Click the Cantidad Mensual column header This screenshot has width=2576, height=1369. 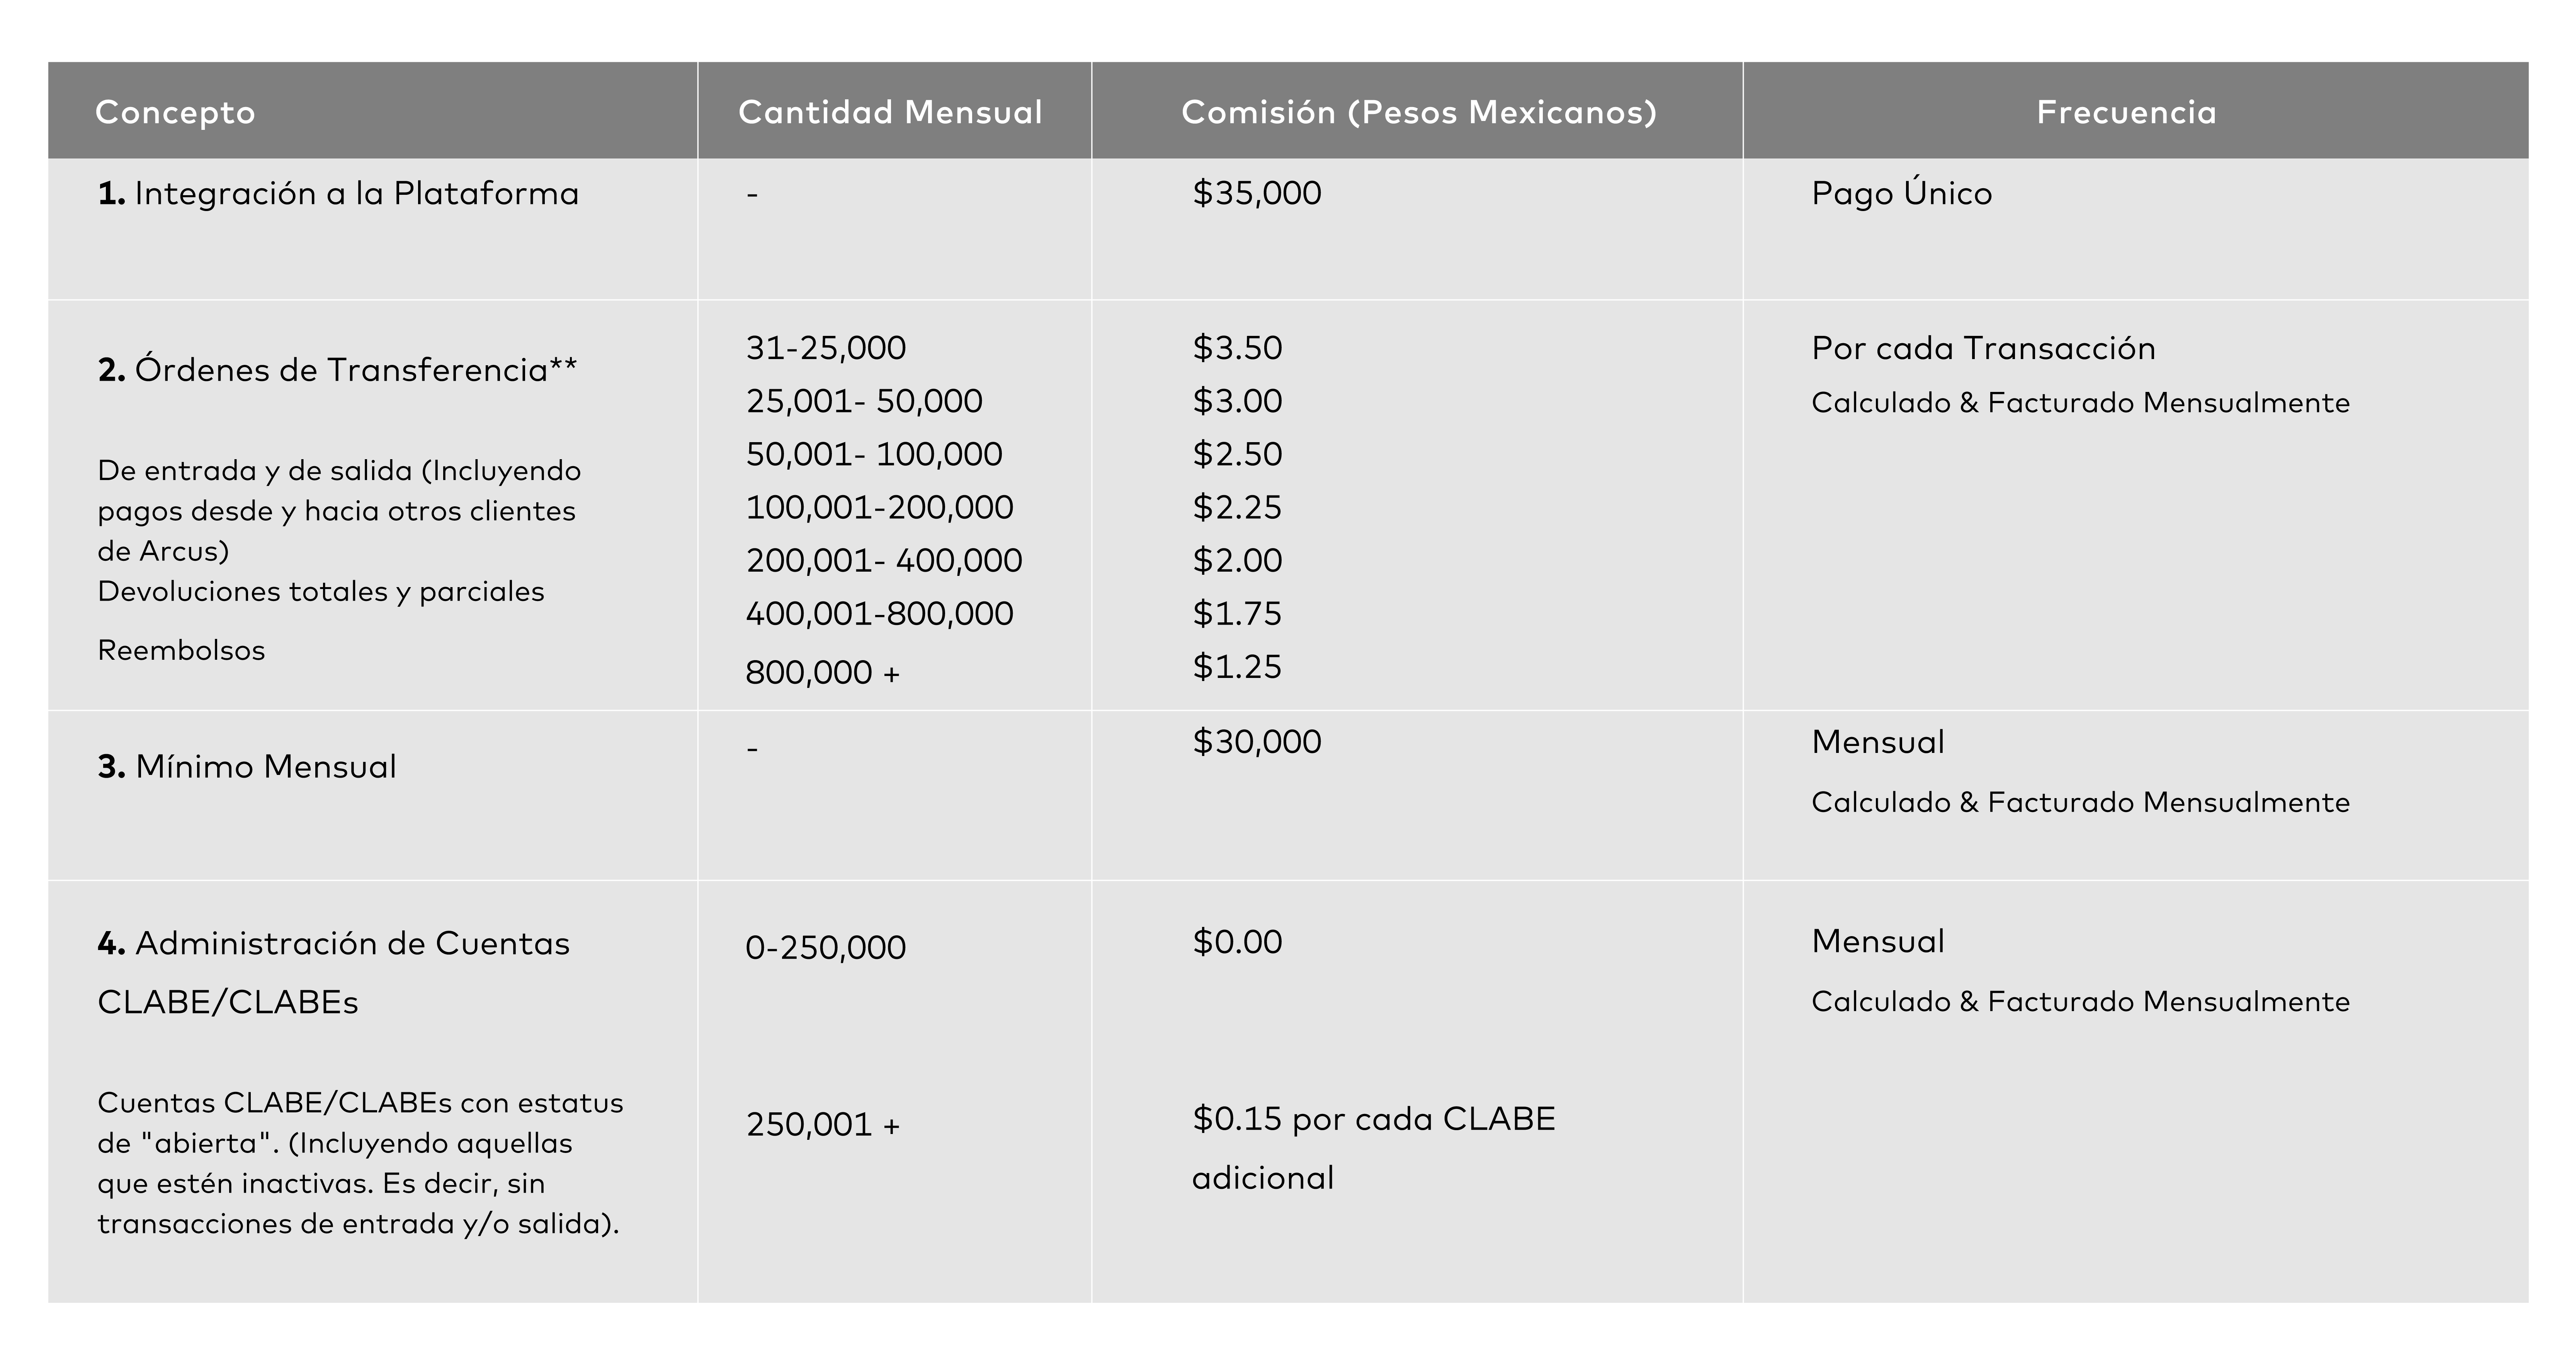(x=890, y=112)
